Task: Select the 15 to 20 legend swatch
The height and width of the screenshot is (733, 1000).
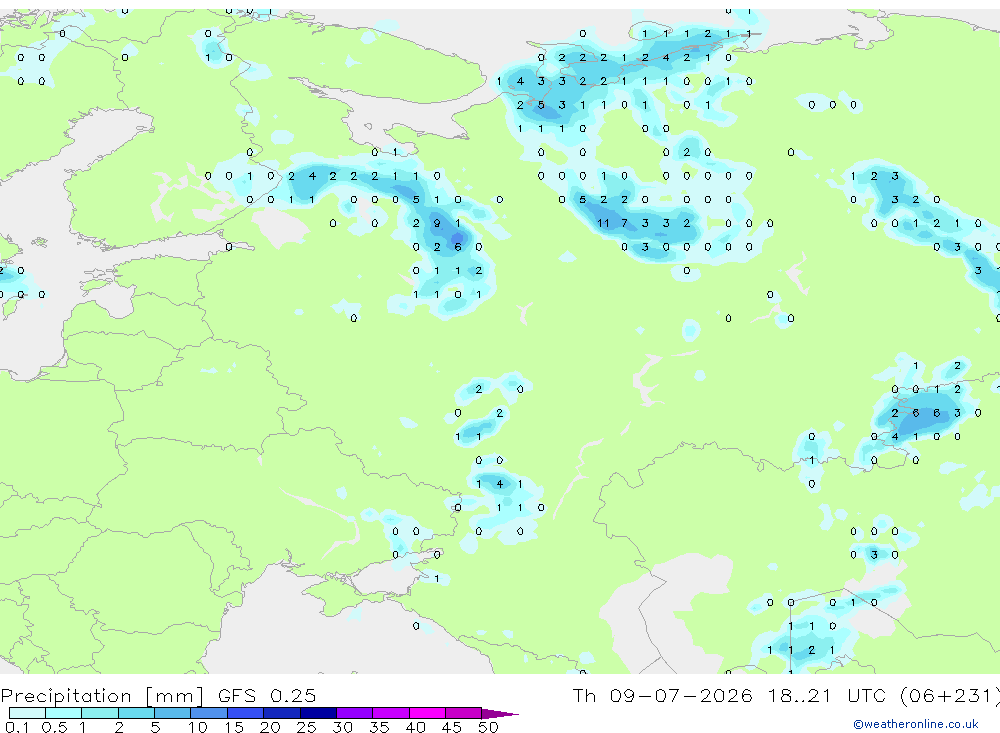Action: point(246,713)
